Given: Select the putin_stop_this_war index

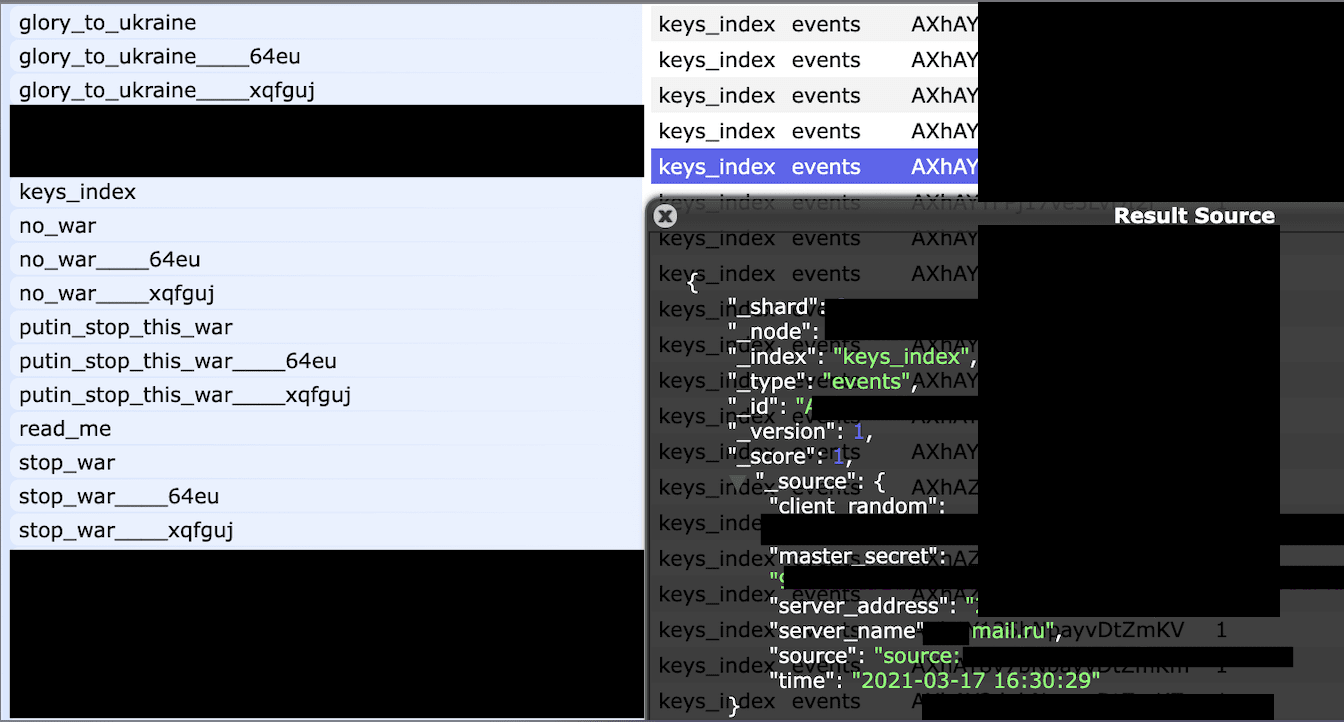Looking at the screenshot, I should [327, 328].
